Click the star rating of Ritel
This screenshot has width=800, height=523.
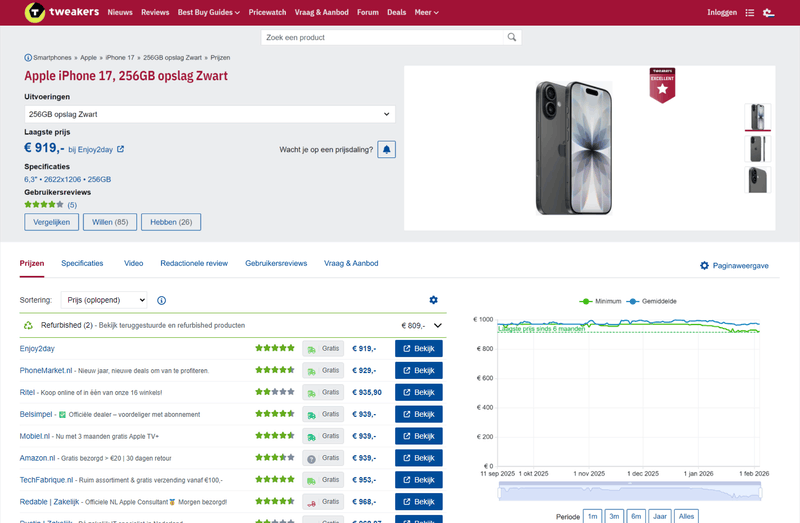[275, 392]
